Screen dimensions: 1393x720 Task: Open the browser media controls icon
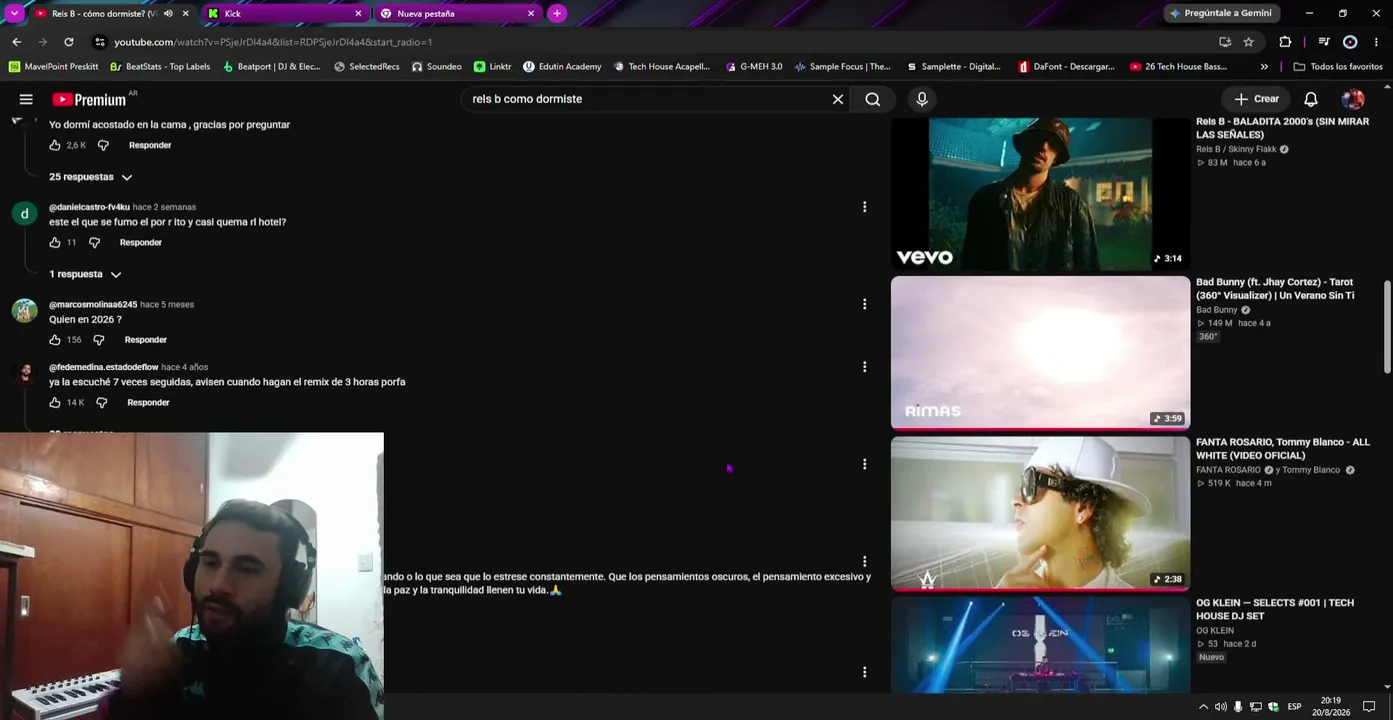coord(1324,42)
